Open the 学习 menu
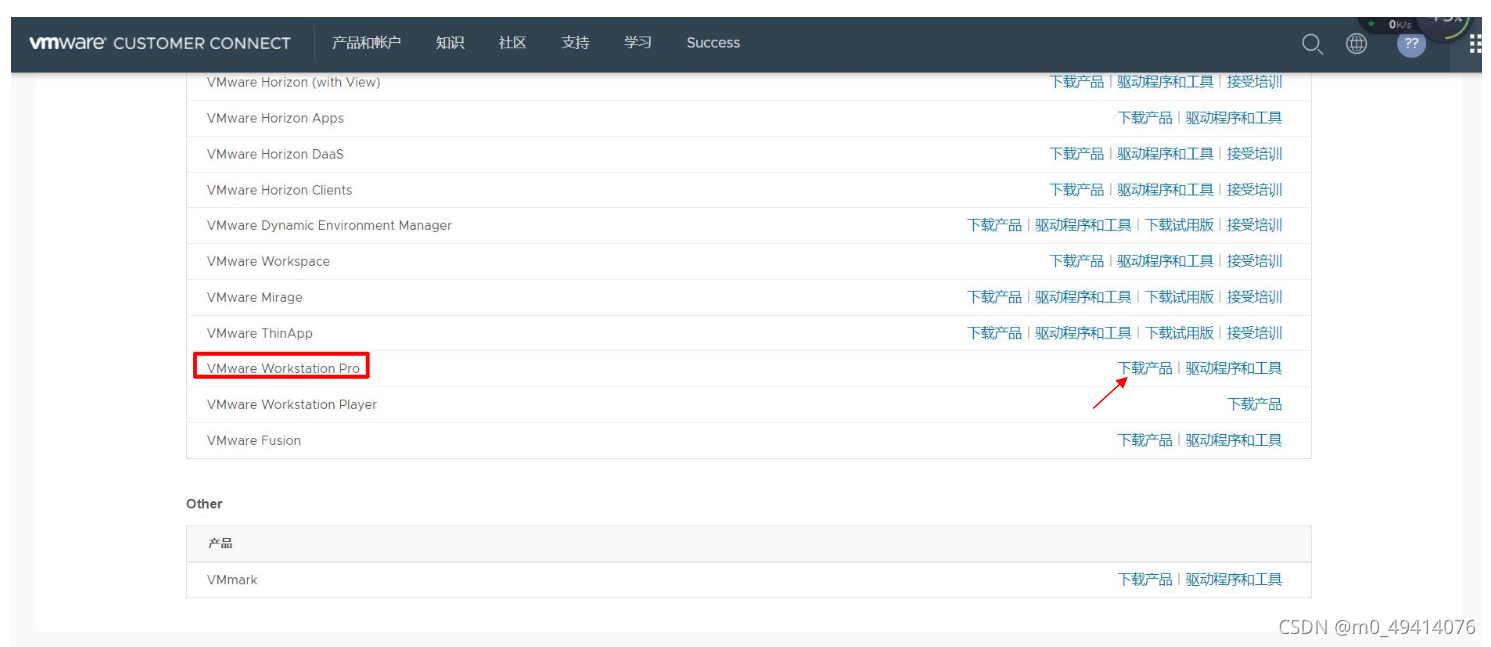 tap(638, 42)
